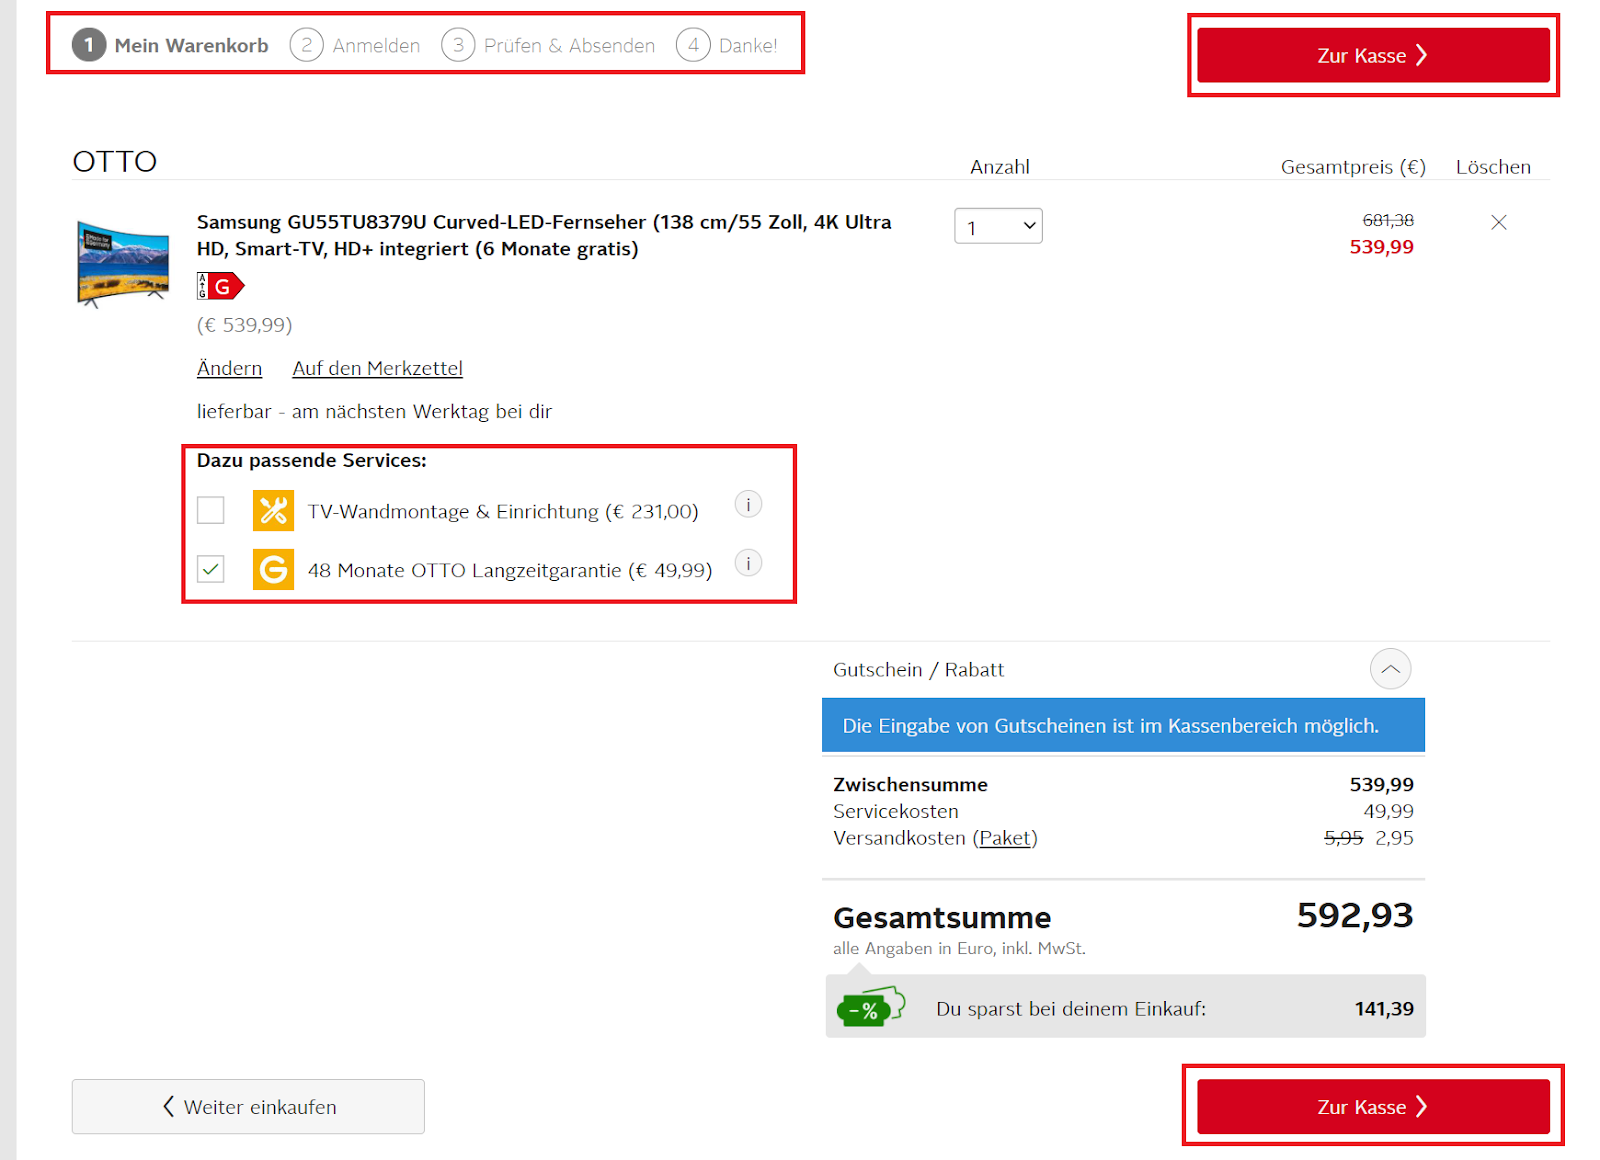Click the Gesamtsumme value 592,93
Image resolution: width=1600 pixels, height=1160 pixels.
coord(1355,915)
